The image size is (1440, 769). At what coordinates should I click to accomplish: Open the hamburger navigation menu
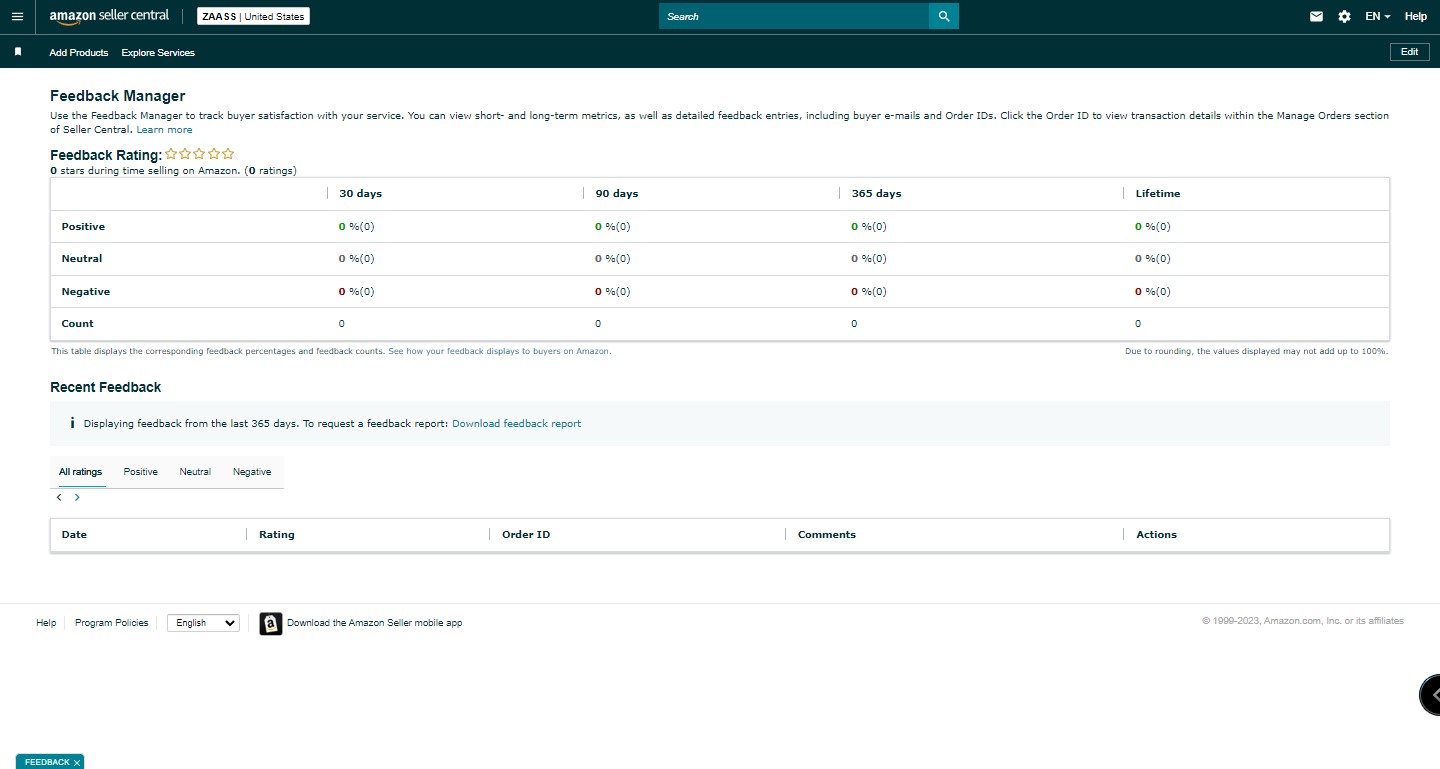tap(17, 17)
